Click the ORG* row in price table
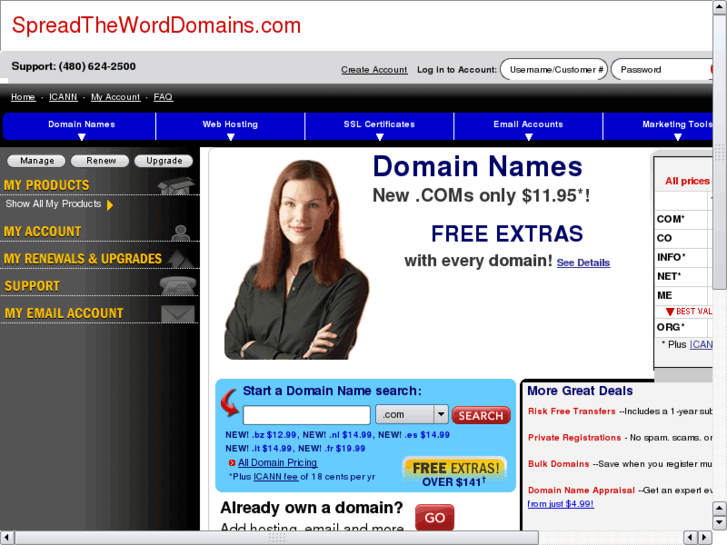727x545 pixels. coord(684,327)
